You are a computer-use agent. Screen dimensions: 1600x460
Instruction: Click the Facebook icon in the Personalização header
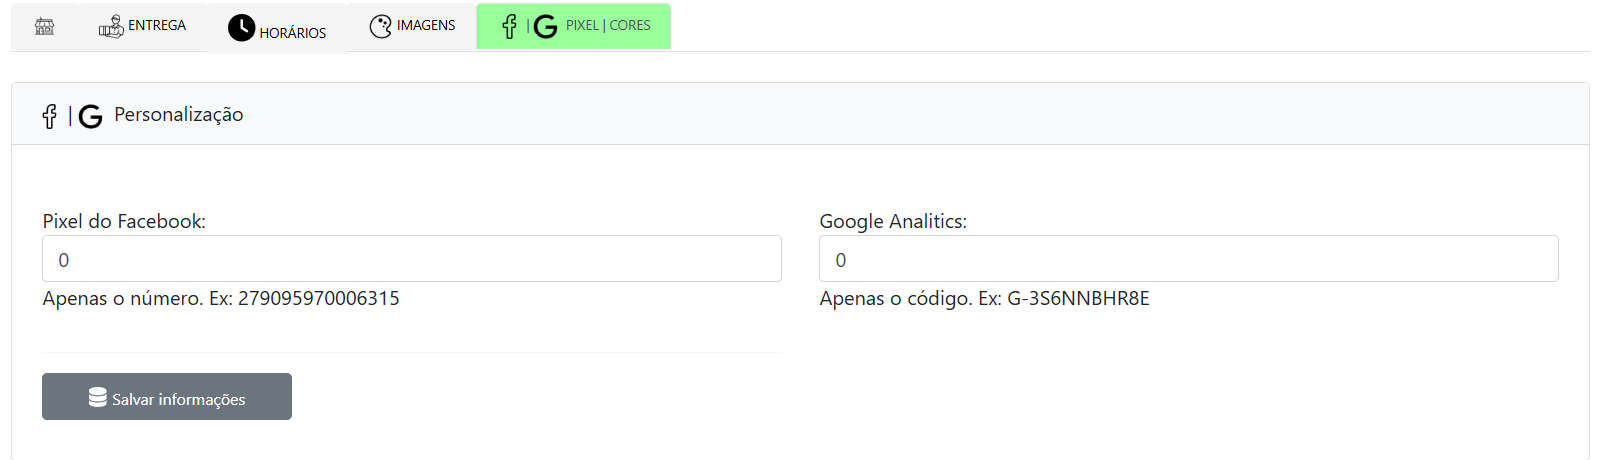click(49, 116)
